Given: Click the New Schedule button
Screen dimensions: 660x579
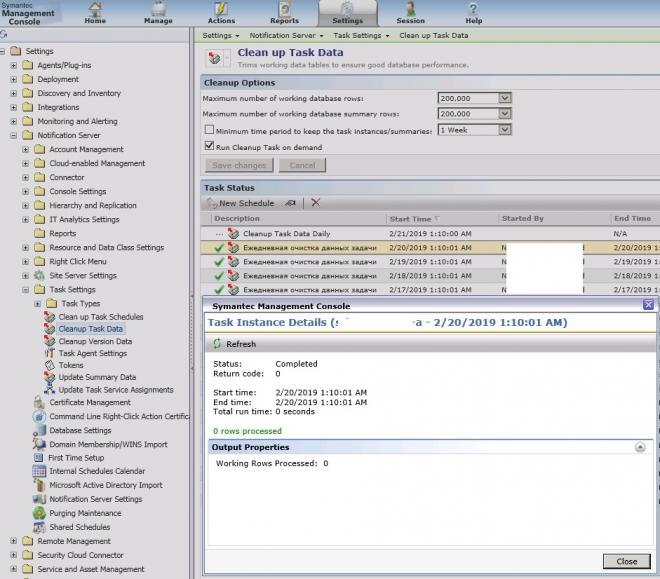Looking at the screenshot, I should point(241,203).
